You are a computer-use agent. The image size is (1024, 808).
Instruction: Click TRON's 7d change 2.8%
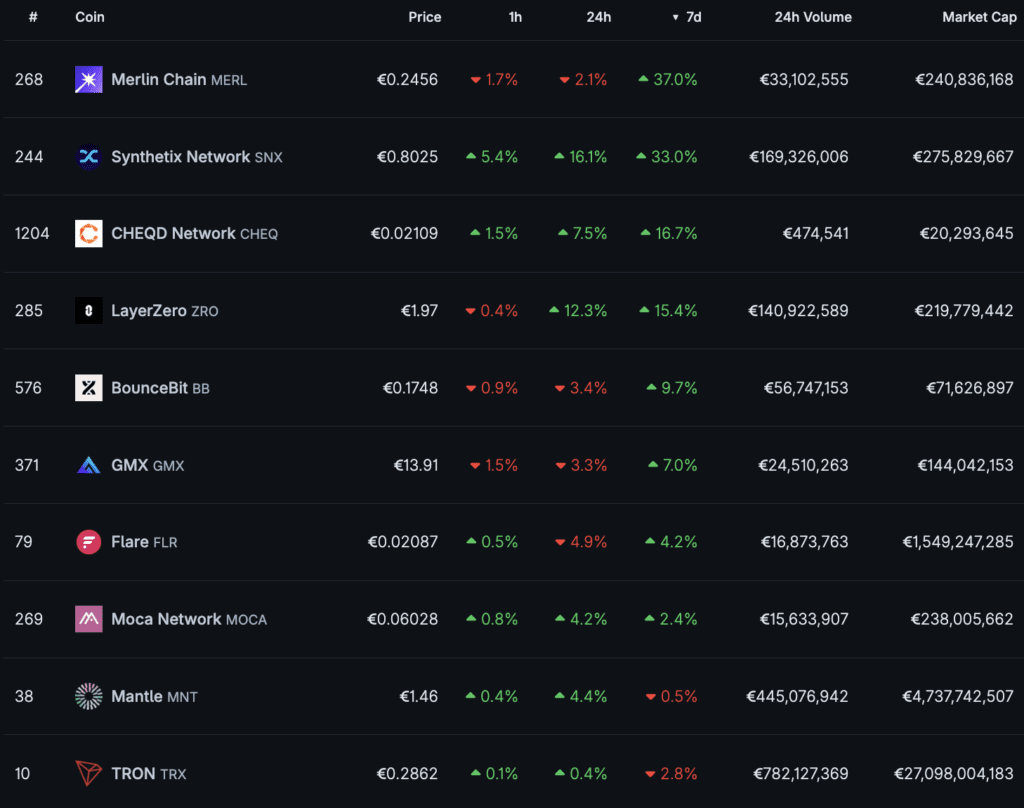[671, 773]
